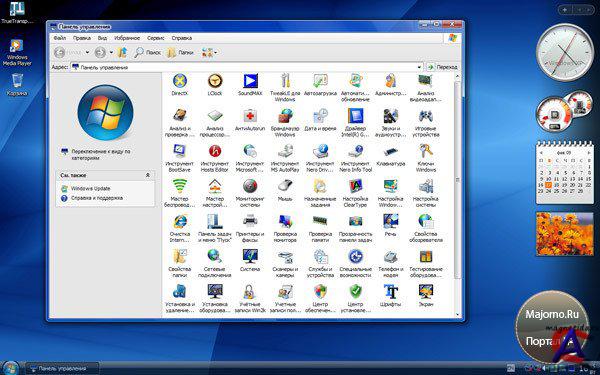Click the Поиск search toolbar button
The width and height of the screenshot is (600, 375).
tap(148, 52)
